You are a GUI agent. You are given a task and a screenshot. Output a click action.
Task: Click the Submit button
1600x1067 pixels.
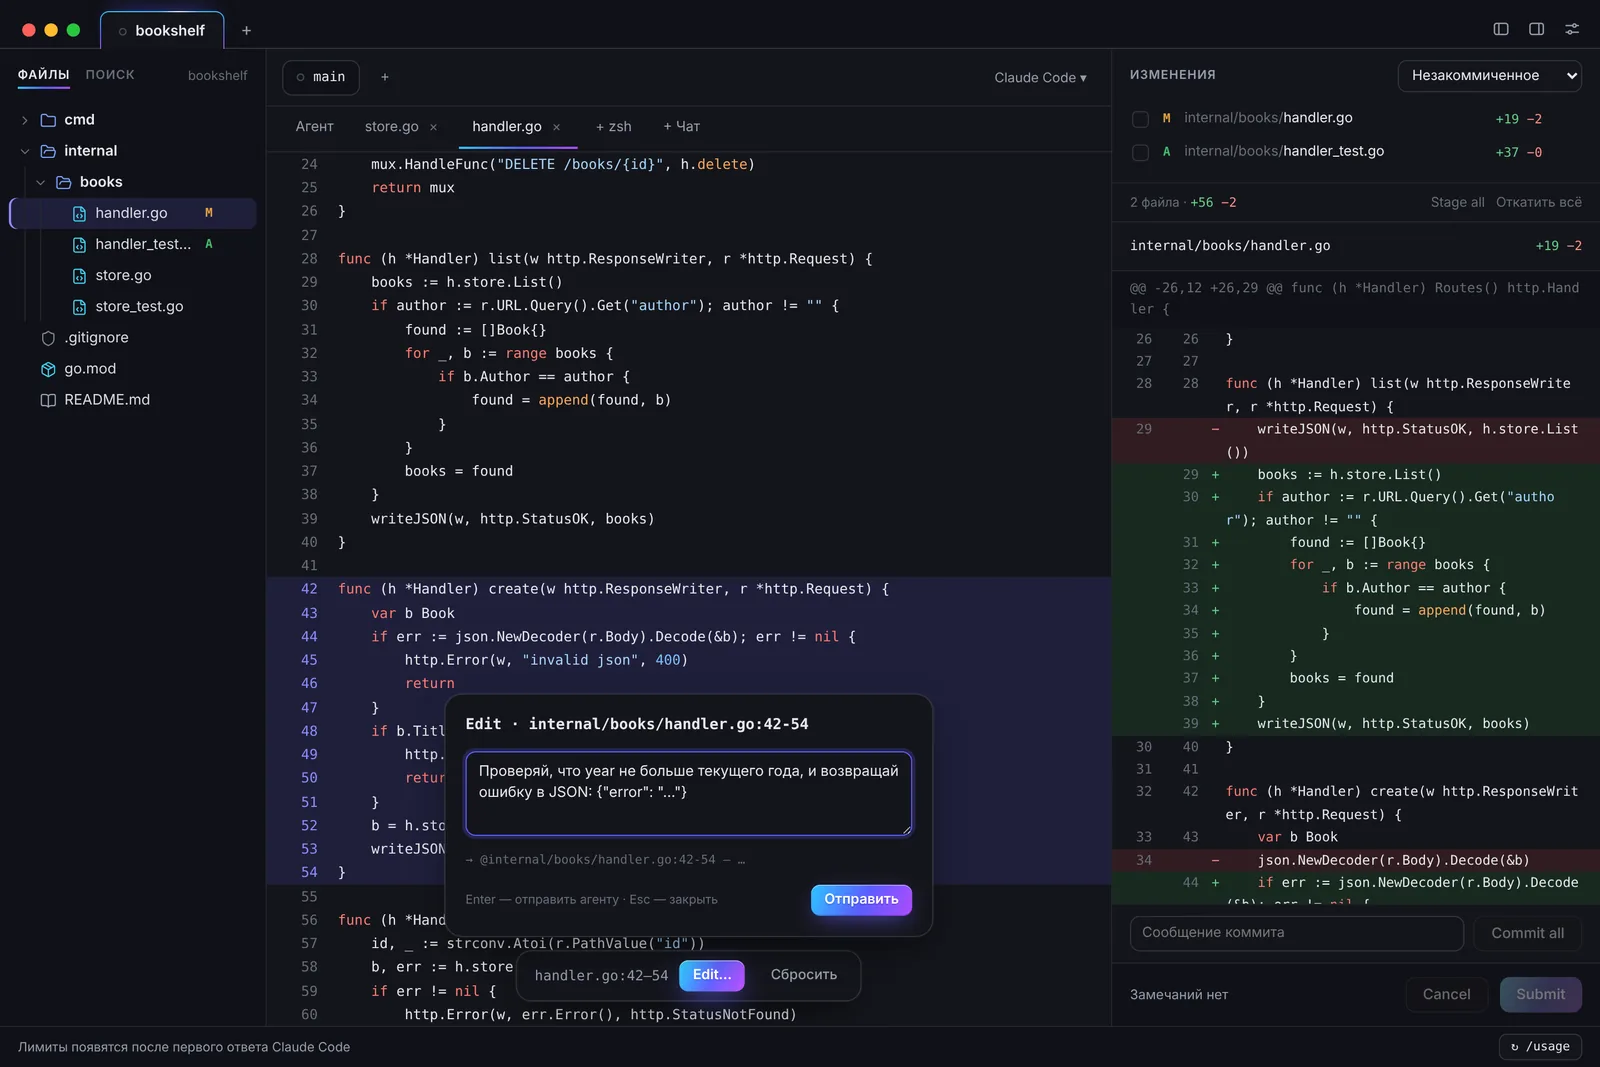(1540, 994)
